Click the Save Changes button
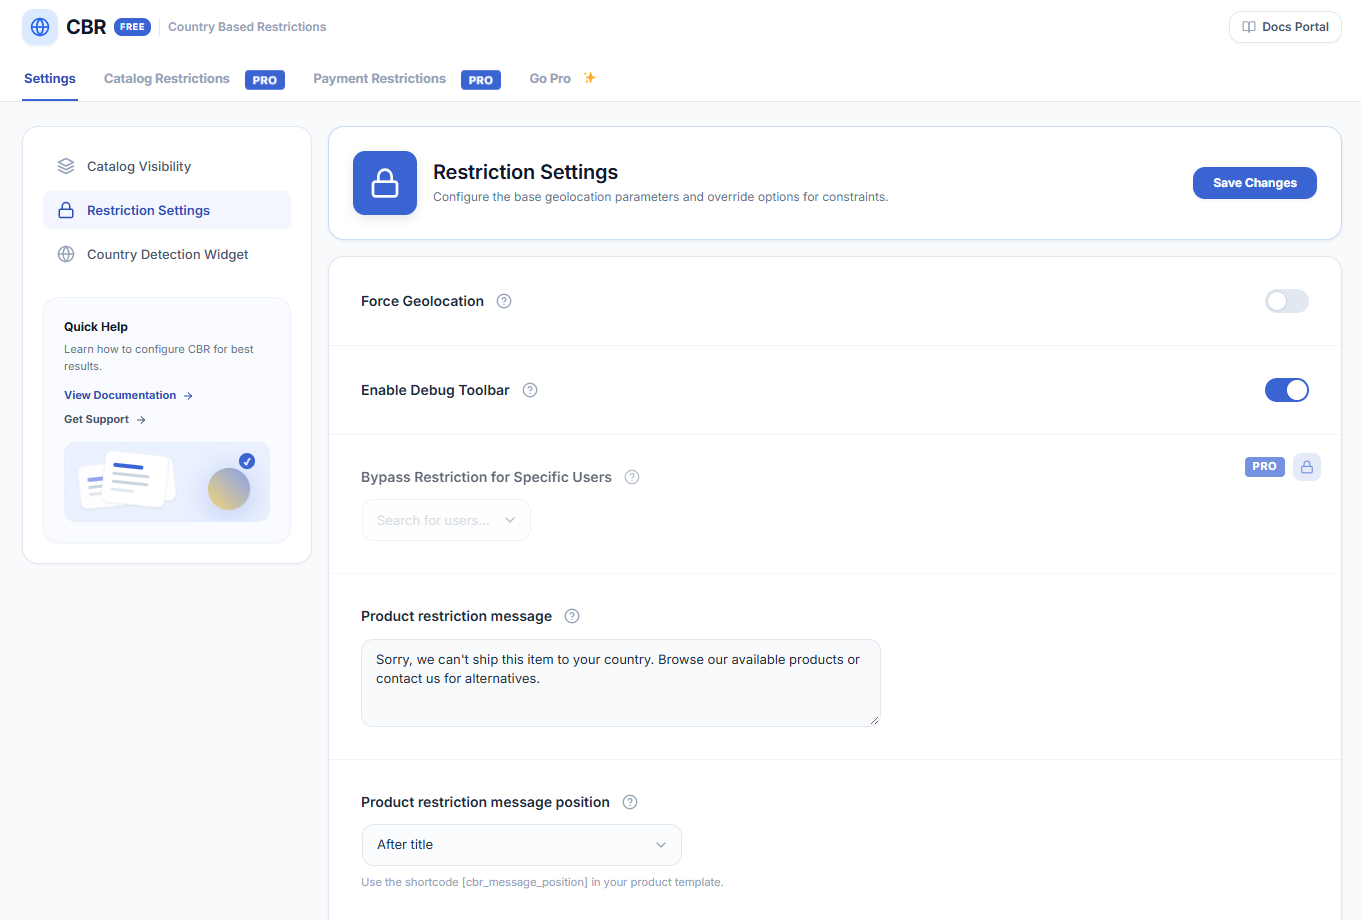 tap(1255, 183)
